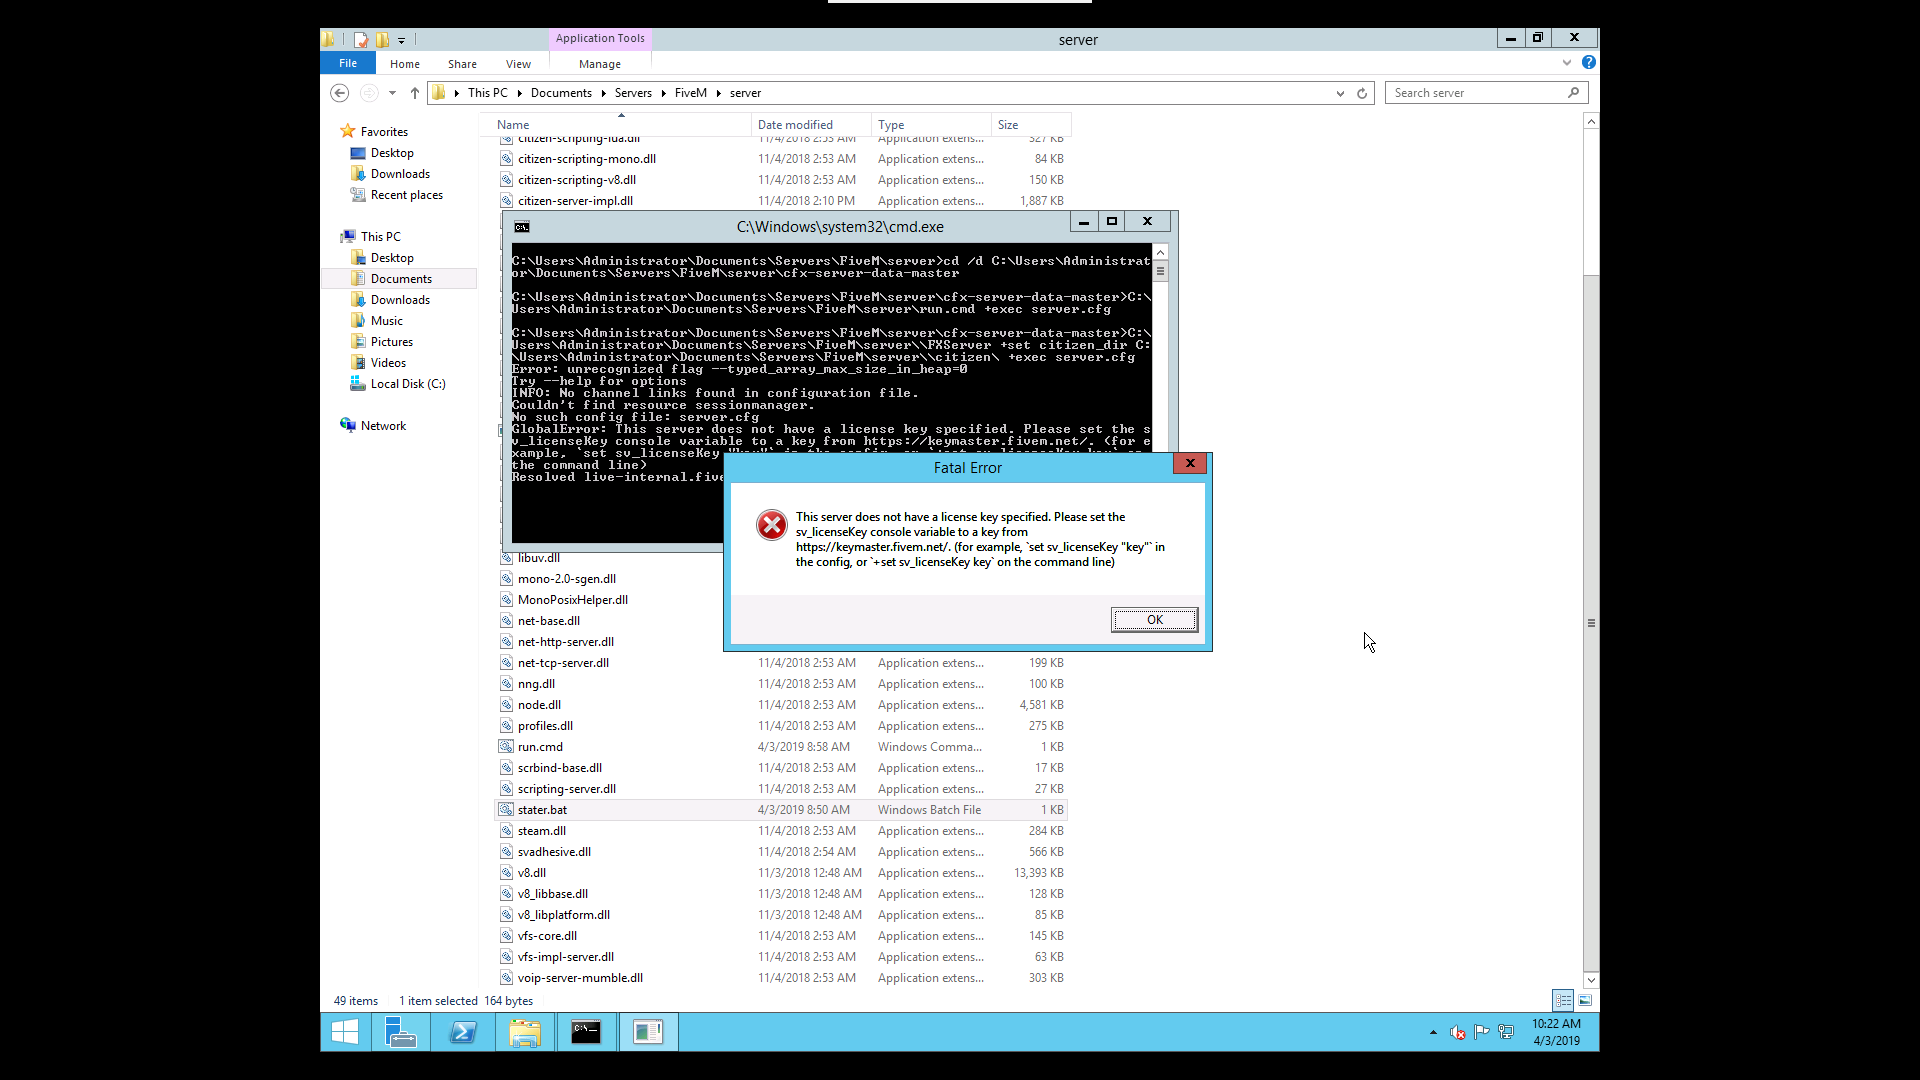Open PowerShell from the taskbar
1920x1080 pixels.
click(x=463, y=1032)
